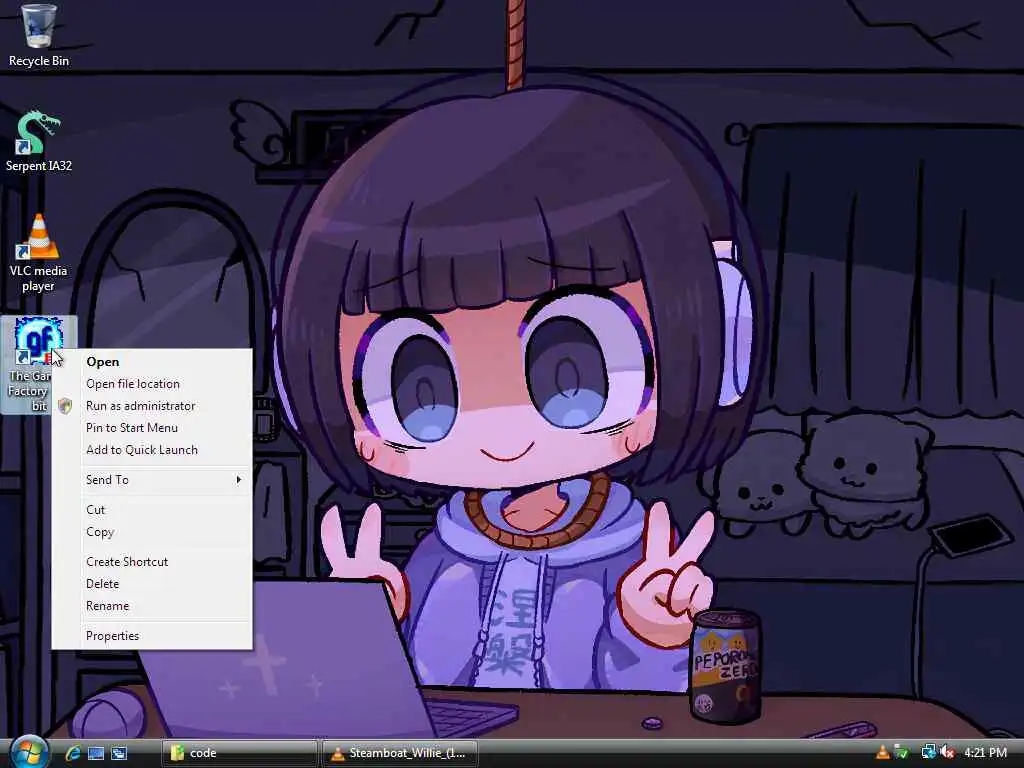Click the VLC cone tray icon
This screenshot has width=1024, height=768.
pyautogui.click(x=882, y=753)
